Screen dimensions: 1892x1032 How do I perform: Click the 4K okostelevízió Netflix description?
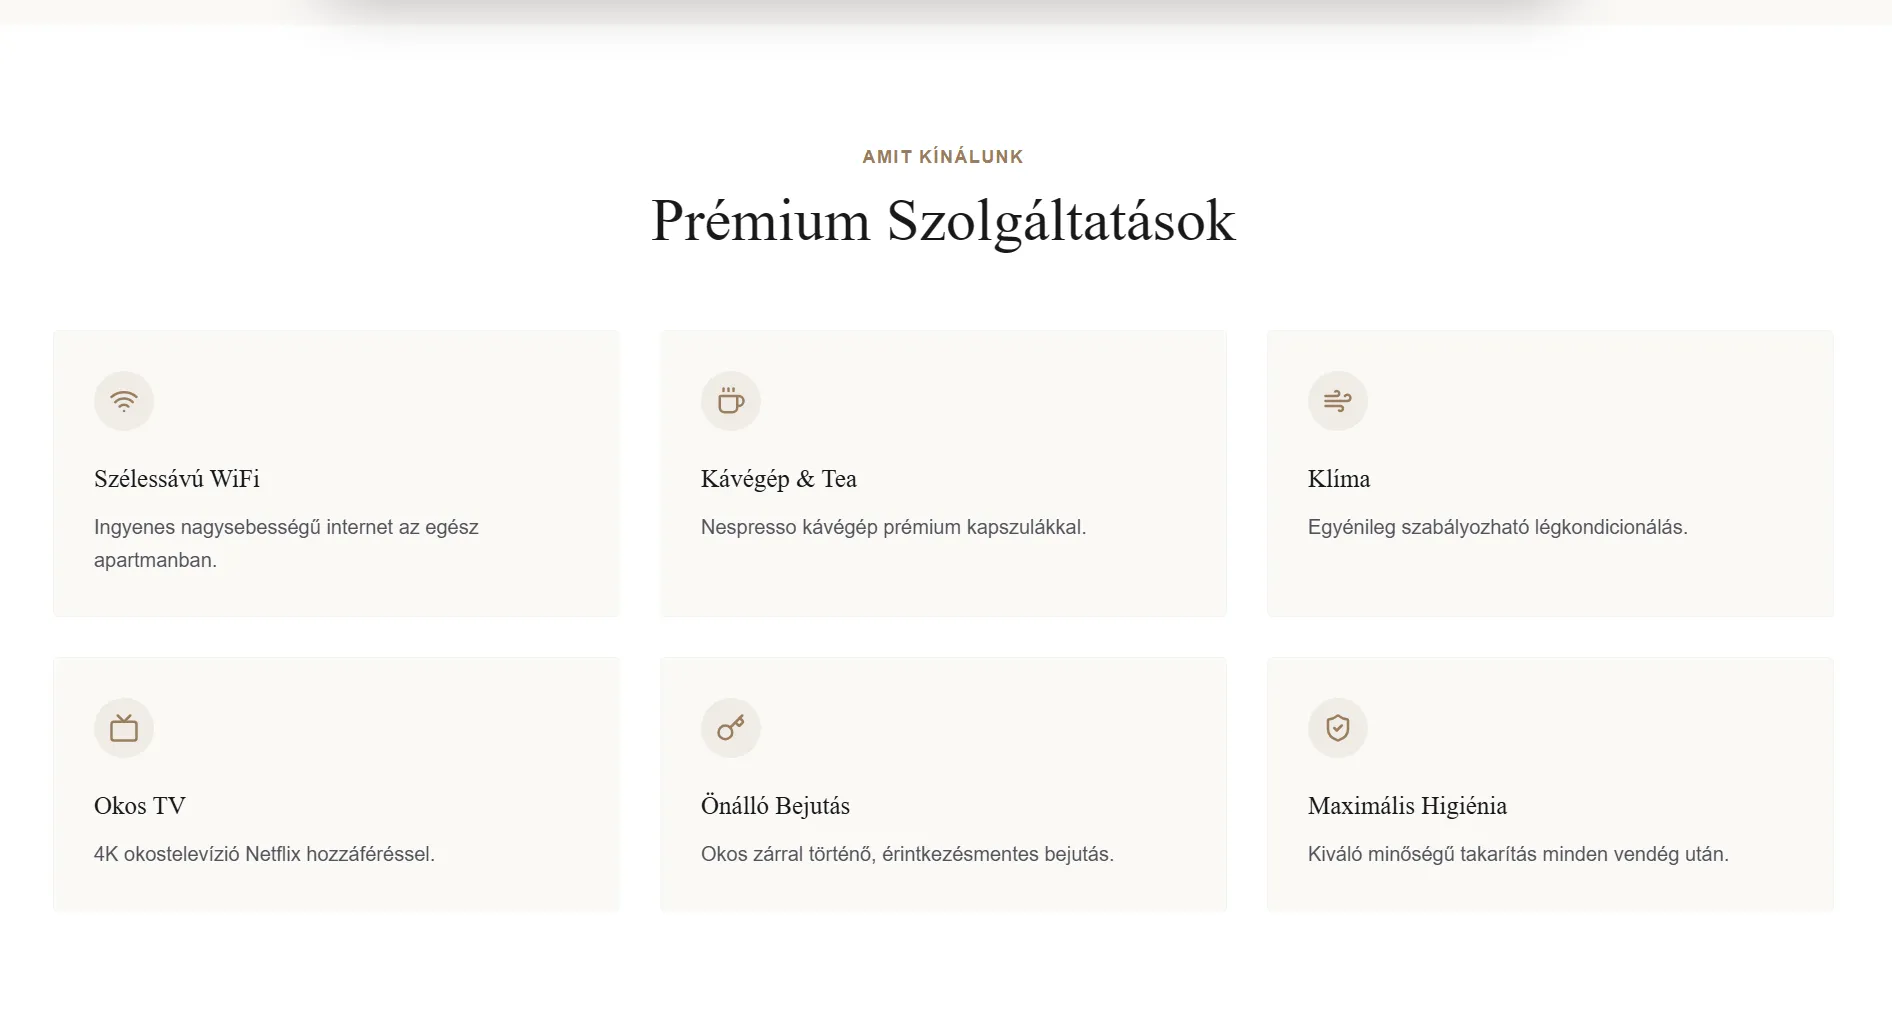264,854
